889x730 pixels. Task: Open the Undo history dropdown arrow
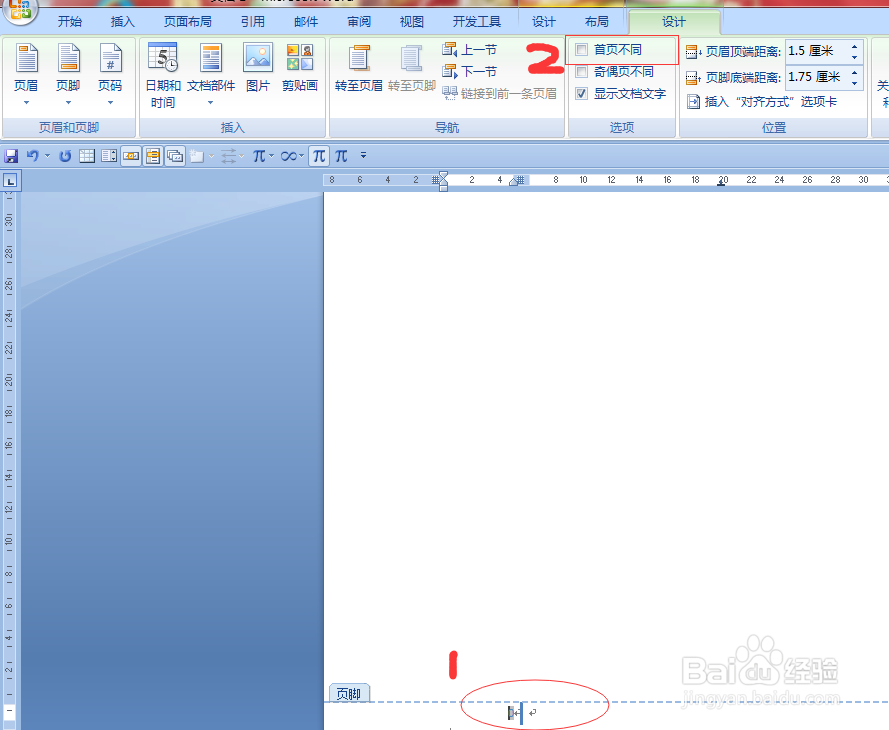(48, 156)
